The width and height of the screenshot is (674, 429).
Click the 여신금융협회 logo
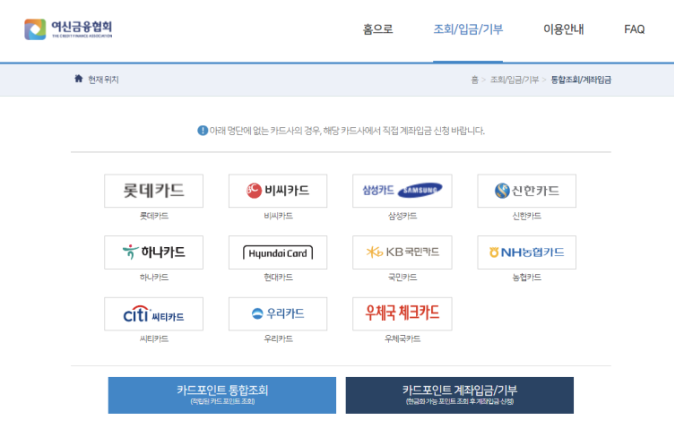point(68,29)
